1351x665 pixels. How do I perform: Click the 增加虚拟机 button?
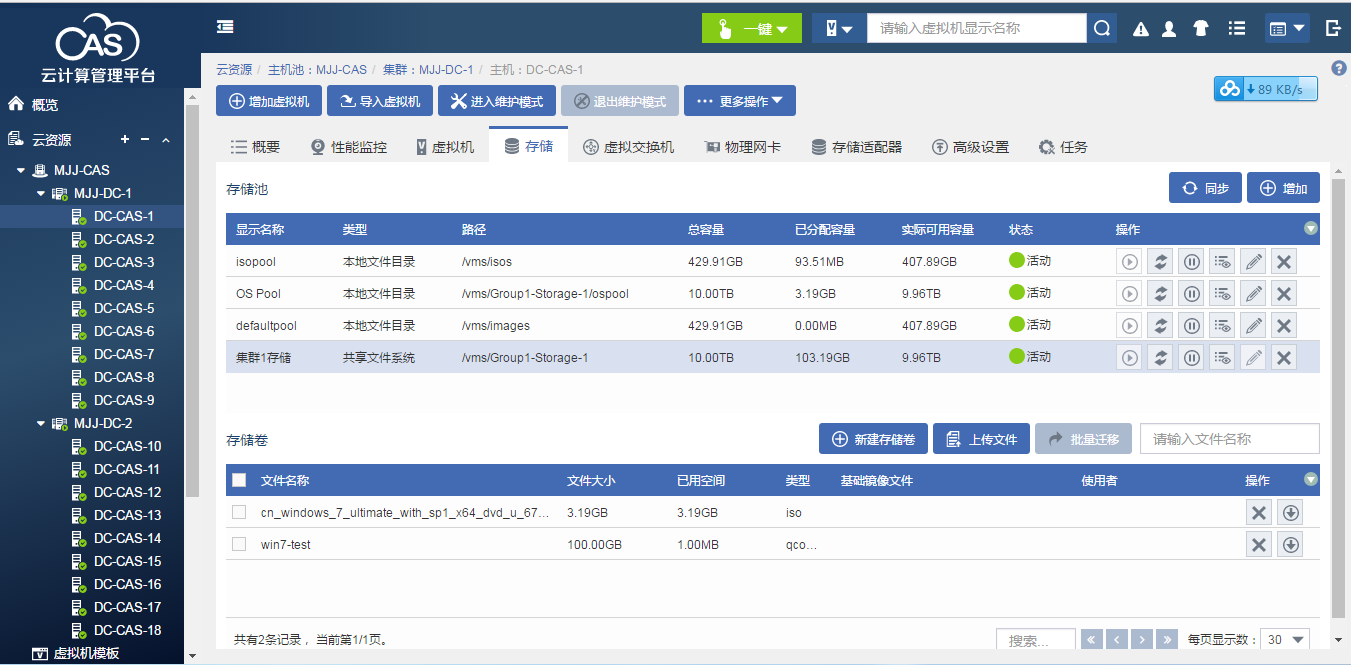pyautogui.click(x=269, y=101)
